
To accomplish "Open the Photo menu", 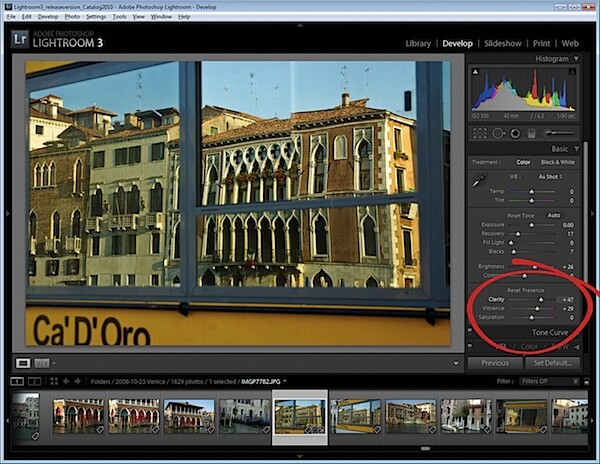I will [72, 17].
